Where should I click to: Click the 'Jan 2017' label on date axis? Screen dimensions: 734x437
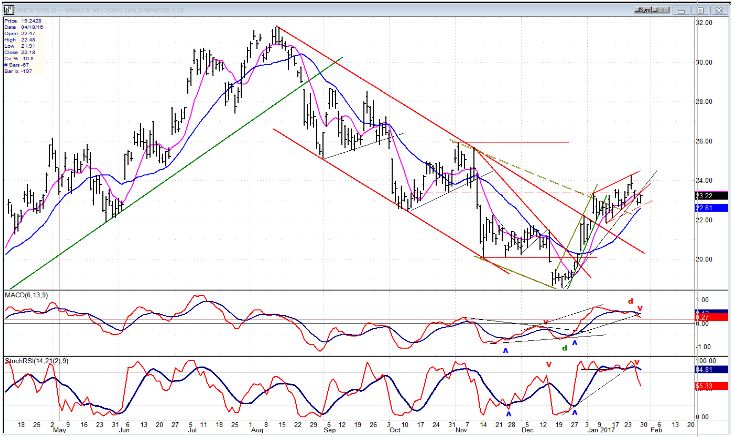(x=599, y=430)
